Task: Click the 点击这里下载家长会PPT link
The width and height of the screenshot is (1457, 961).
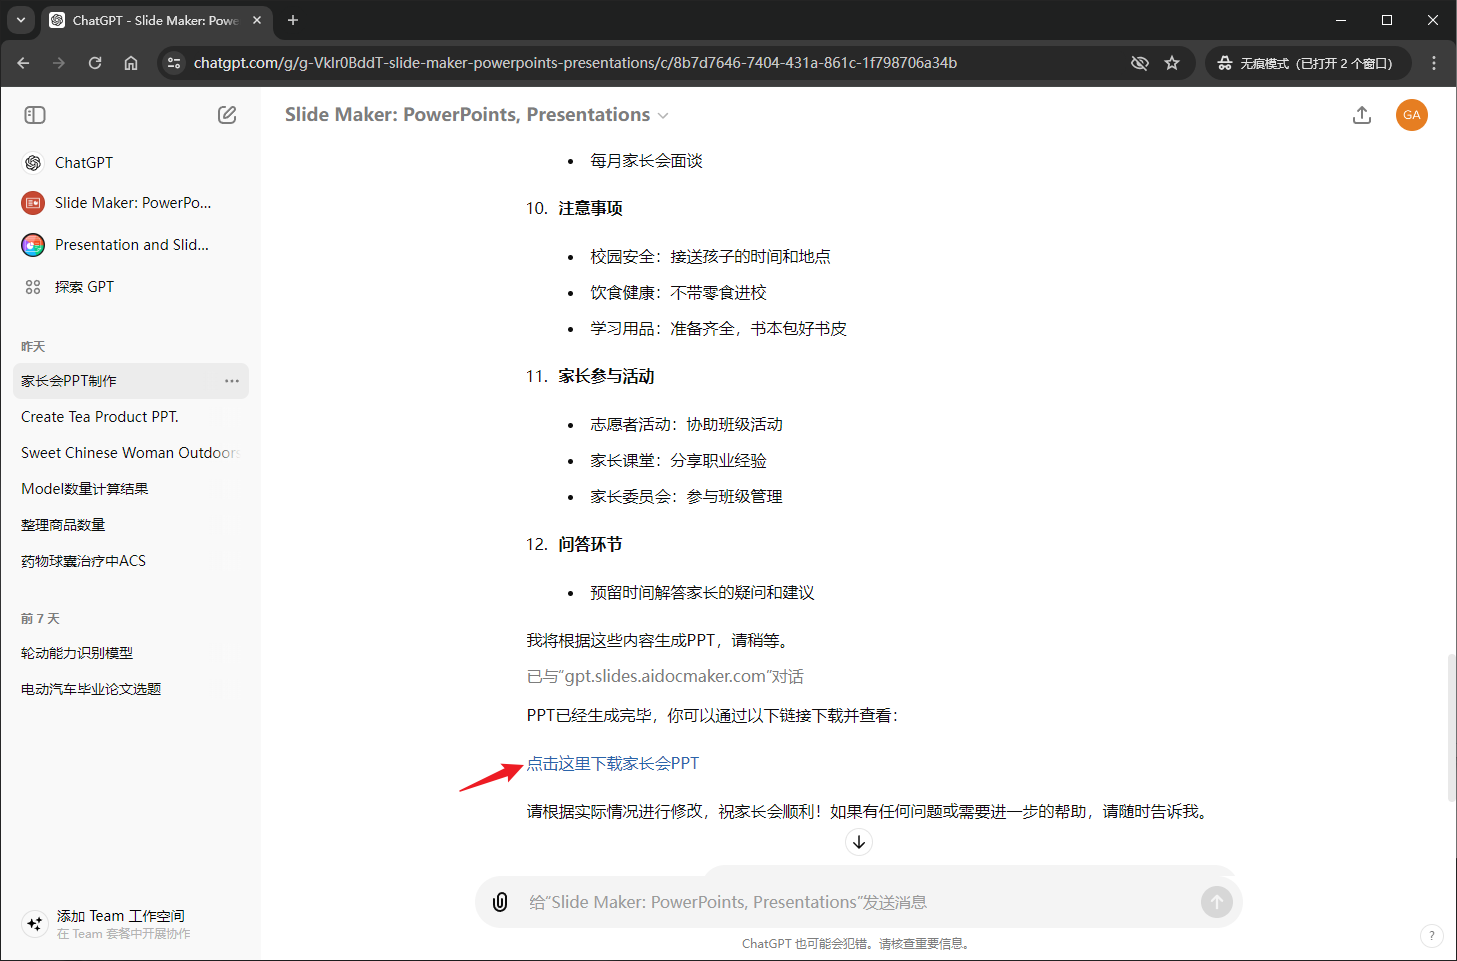Action: point(612,763)
